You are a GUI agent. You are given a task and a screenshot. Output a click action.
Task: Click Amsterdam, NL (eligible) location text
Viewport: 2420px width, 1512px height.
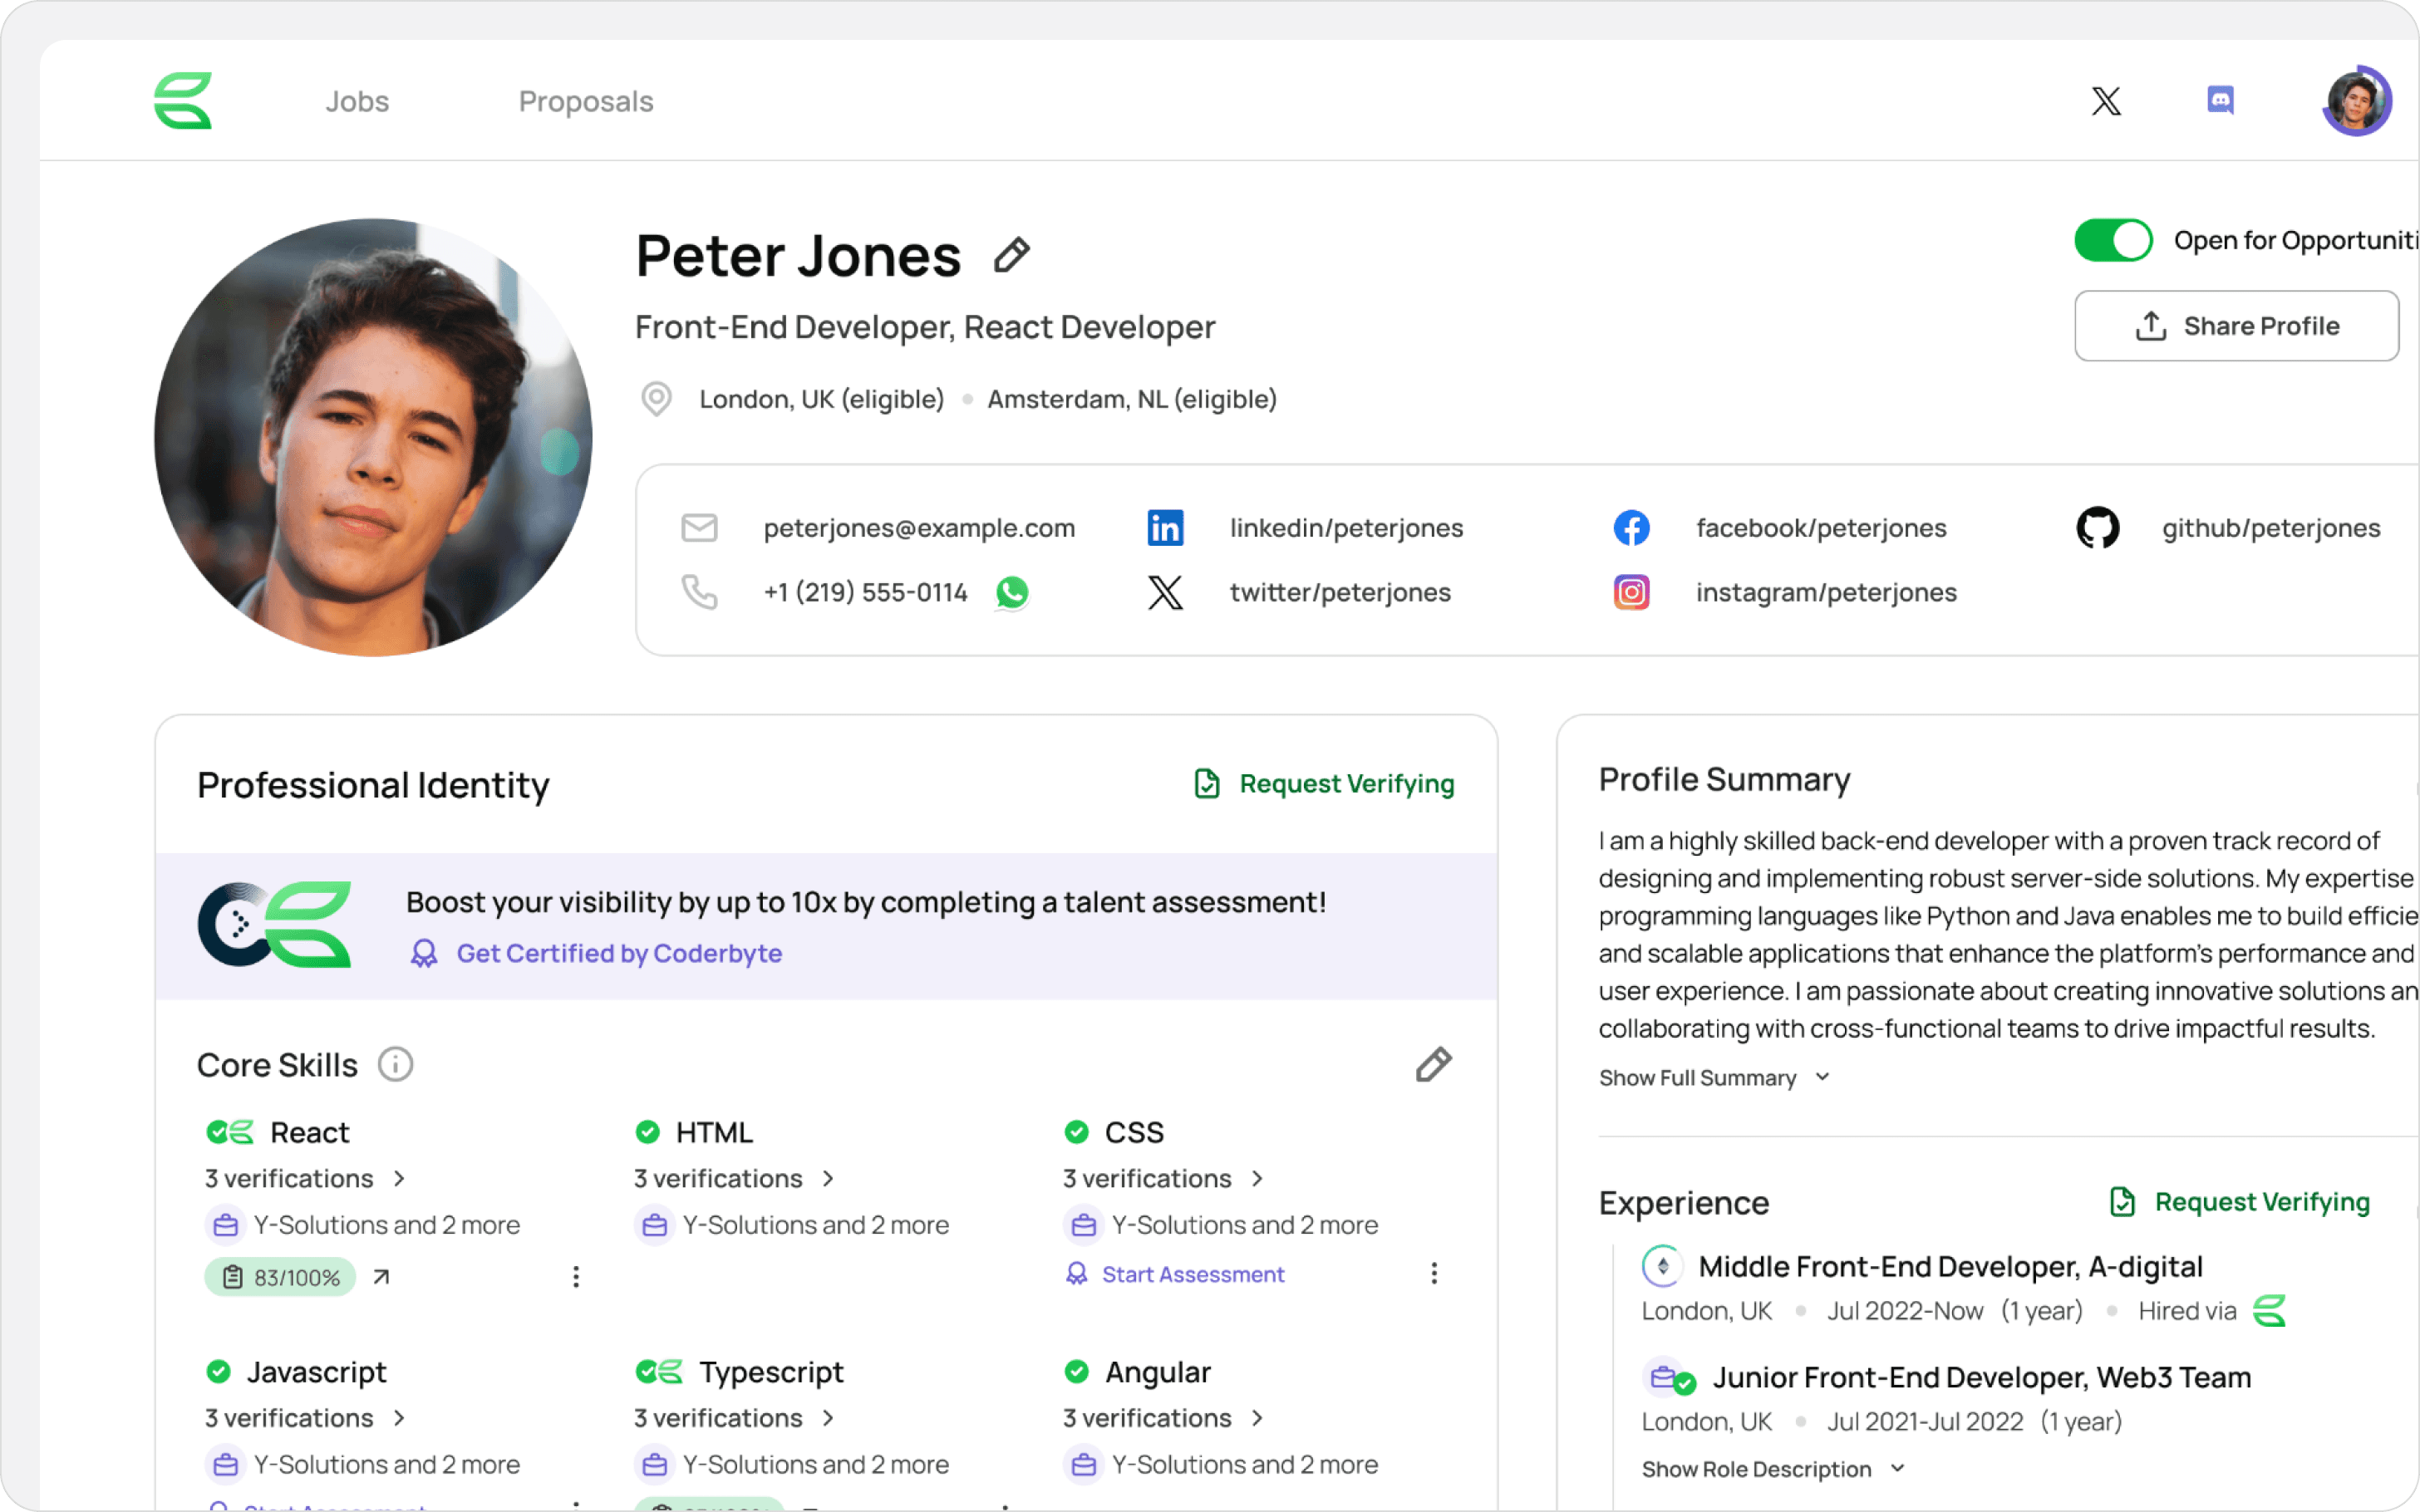pyautogui.click(x=1132, y=399)
